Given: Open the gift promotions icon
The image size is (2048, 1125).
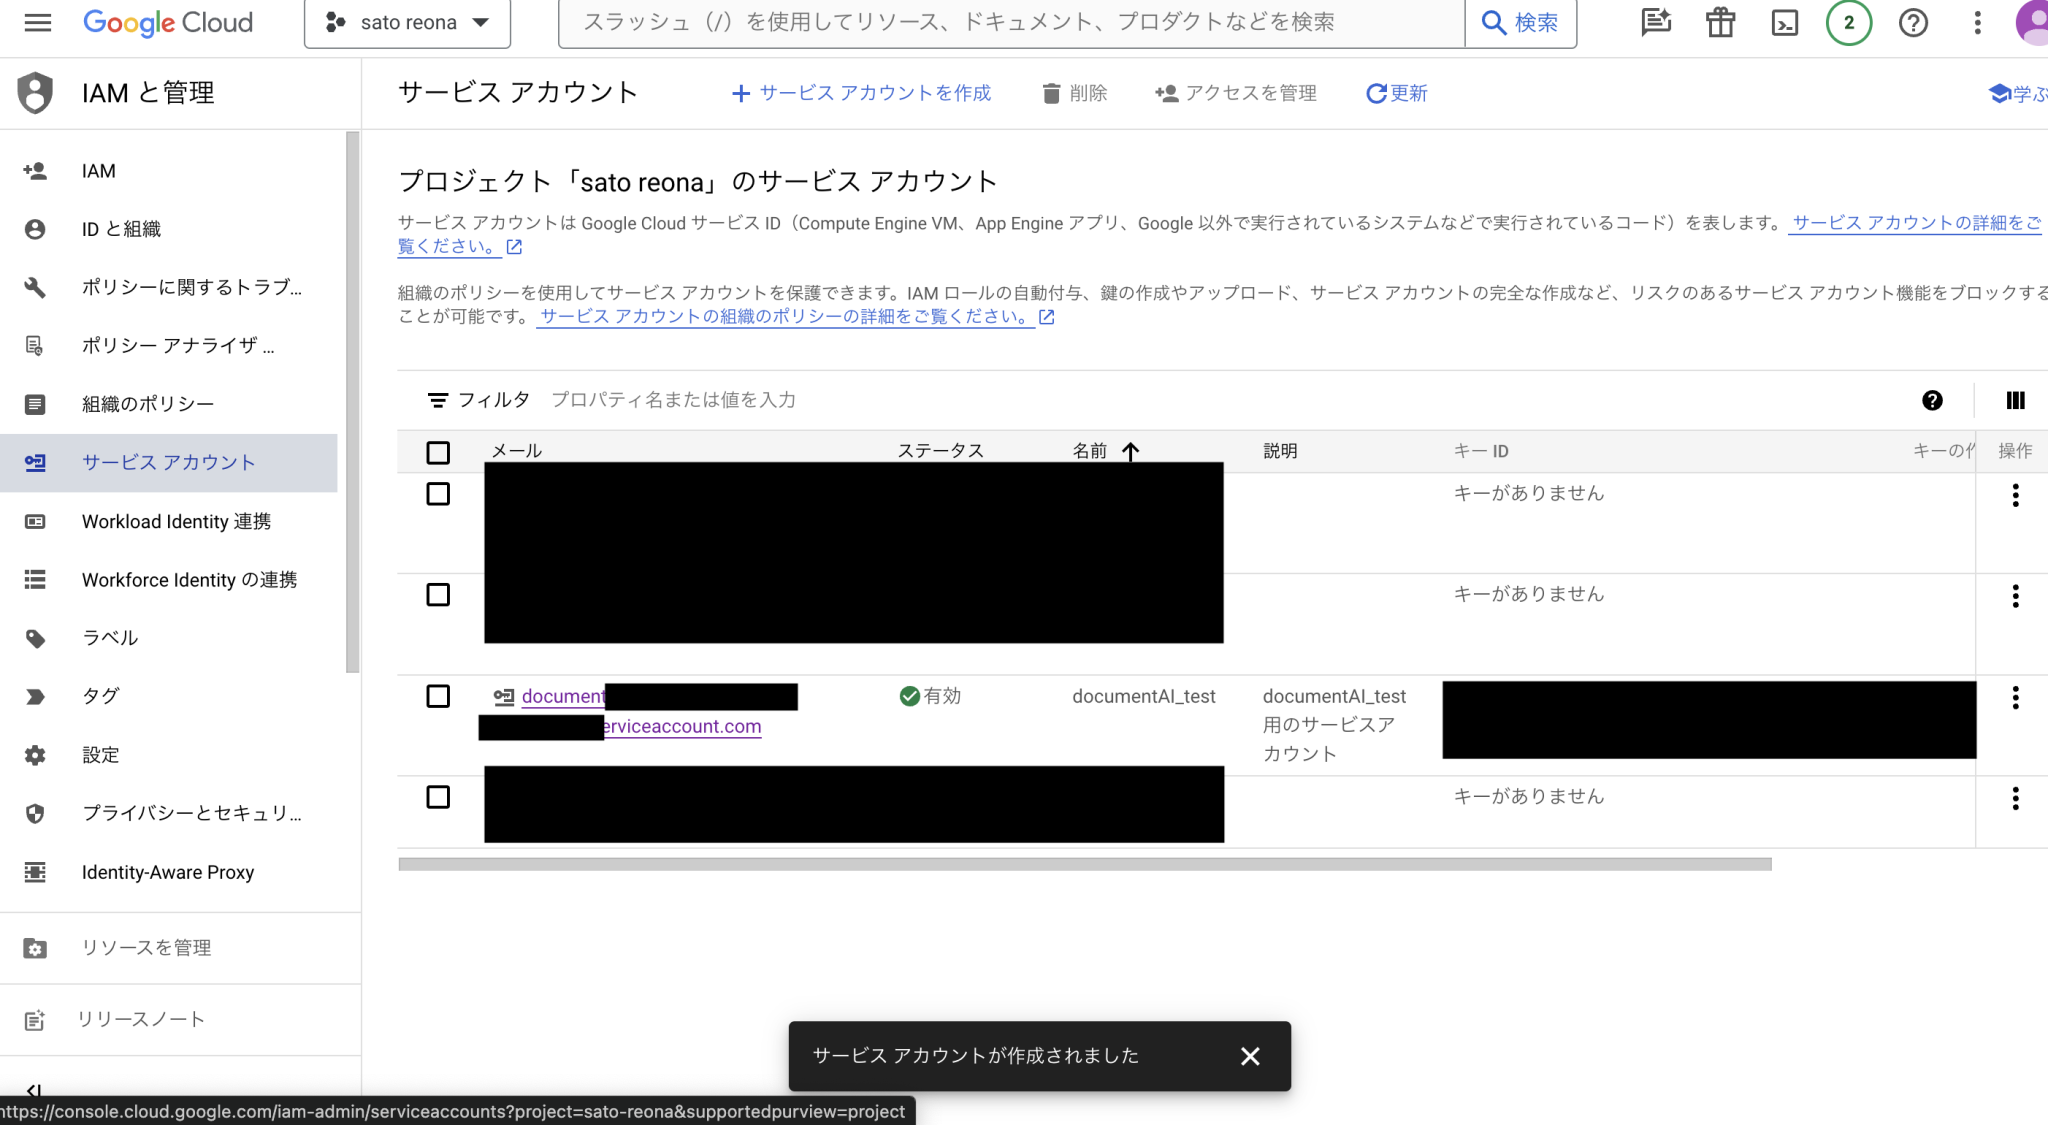Looking at the screenshot, I should tap(1720, 22).
